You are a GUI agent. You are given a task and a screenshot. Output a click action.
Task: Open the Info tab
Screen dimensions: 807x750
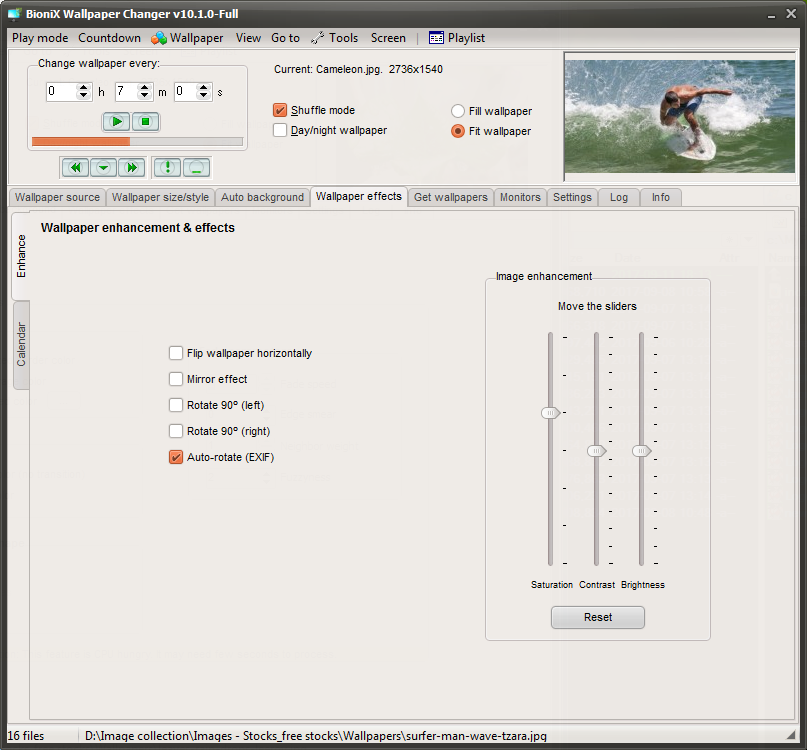[x=661, y=198]
